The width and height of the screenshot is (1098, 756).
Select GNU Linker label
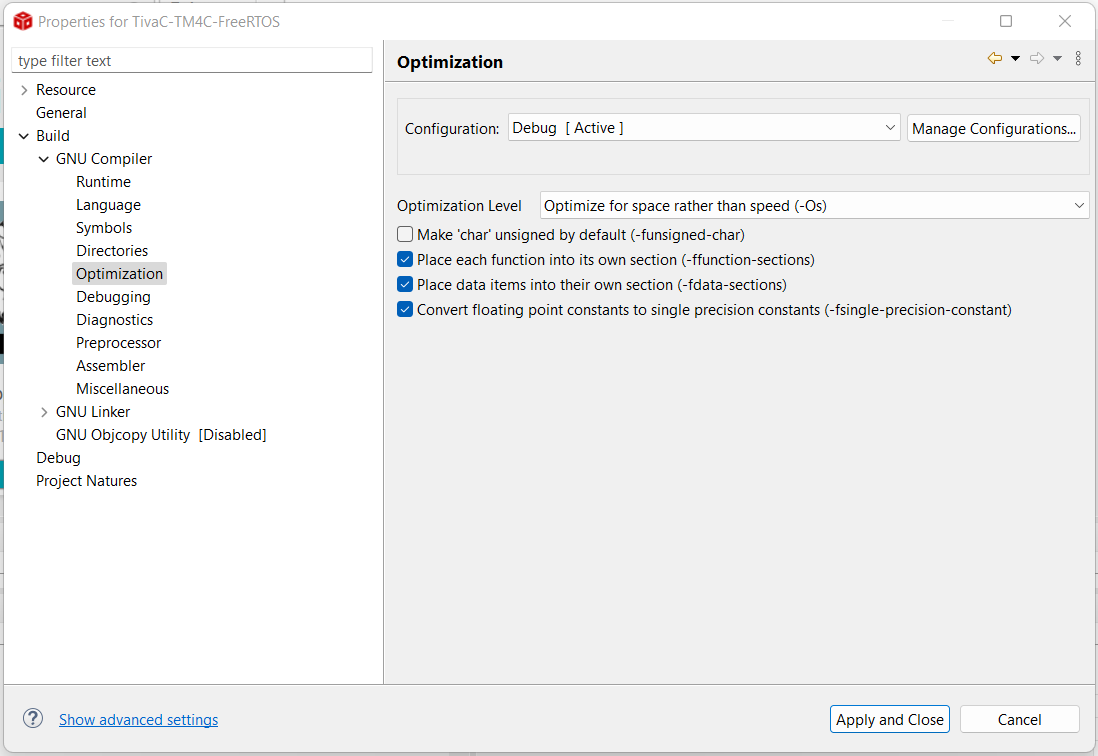click(93, 412)
